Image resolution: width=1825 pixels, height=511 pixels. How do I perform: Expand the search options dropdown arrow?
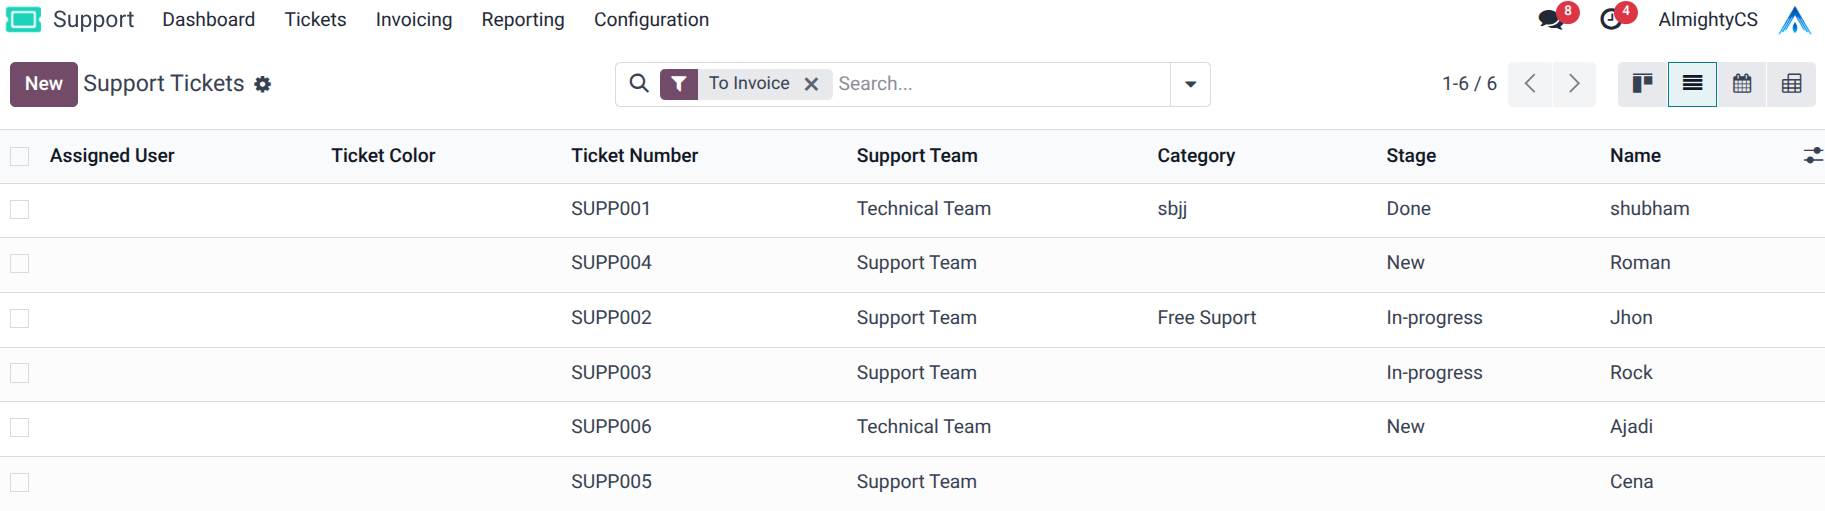[1190, 84]
